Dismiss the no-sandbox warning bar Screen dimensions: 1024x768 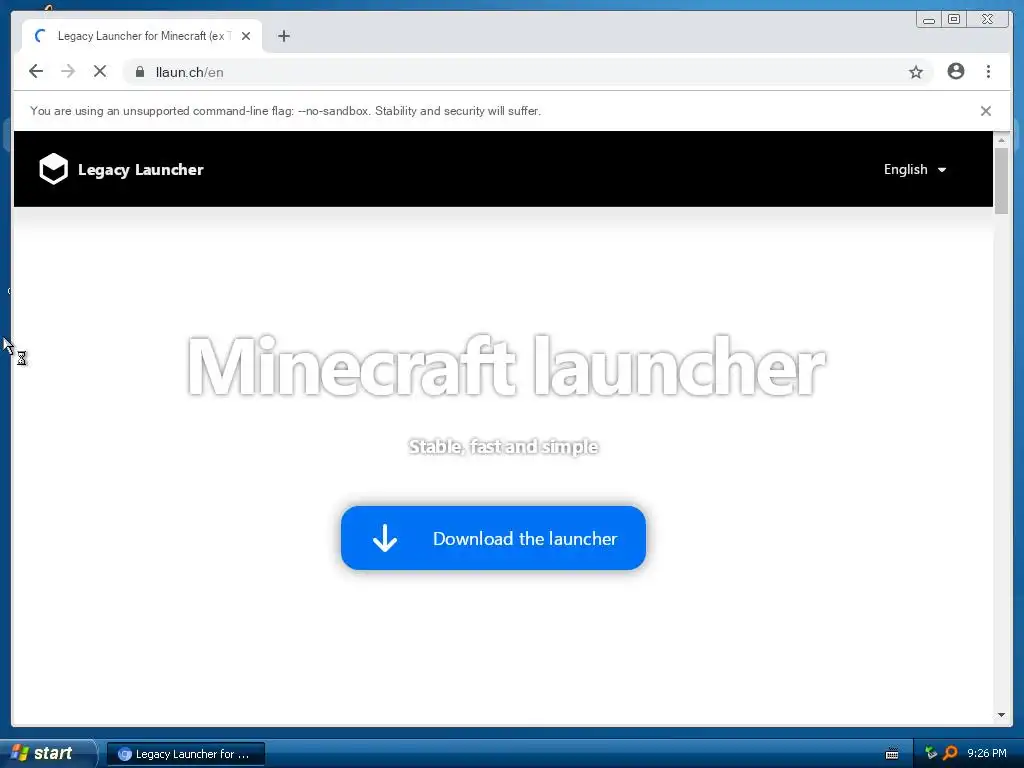[985, 111]
